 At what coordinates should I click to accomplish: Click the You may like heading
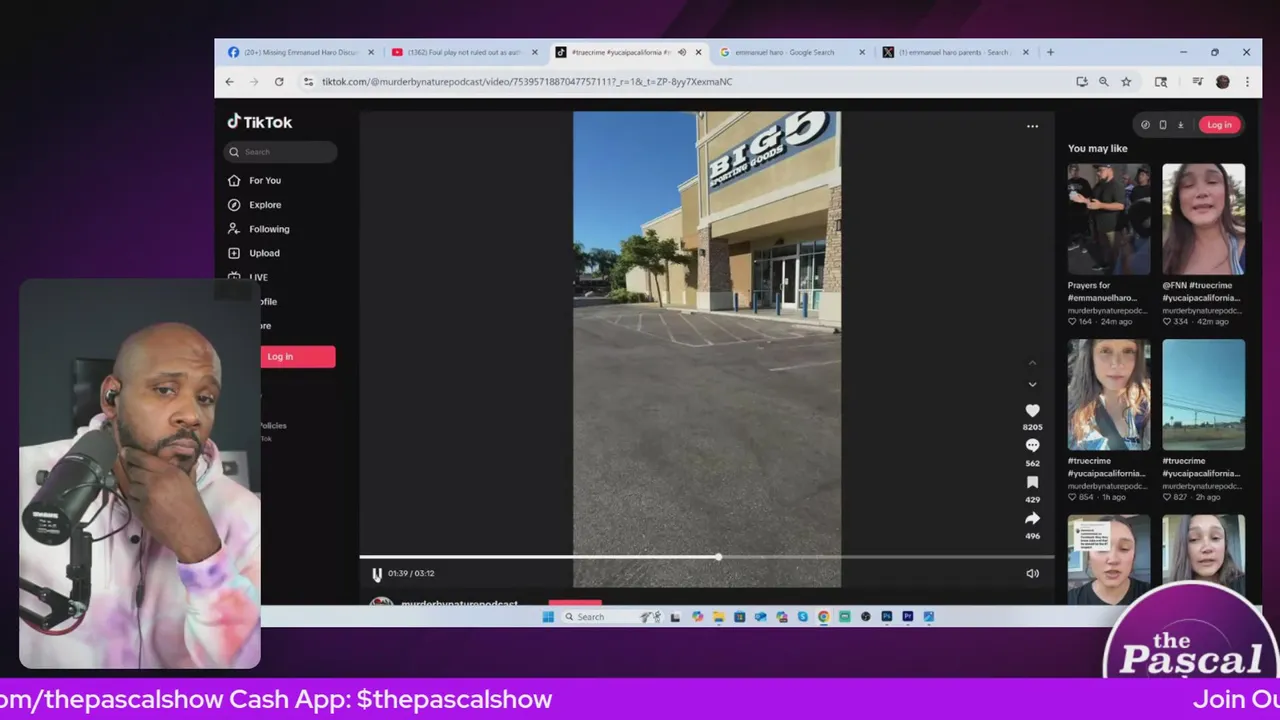click(1097, 149)
